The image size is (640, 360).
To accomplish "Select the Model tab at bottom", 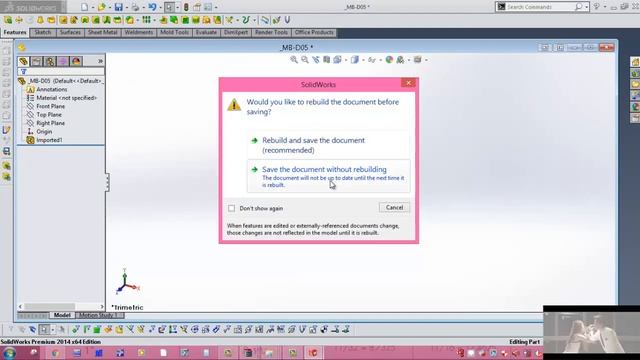I will tap(62, 315).
